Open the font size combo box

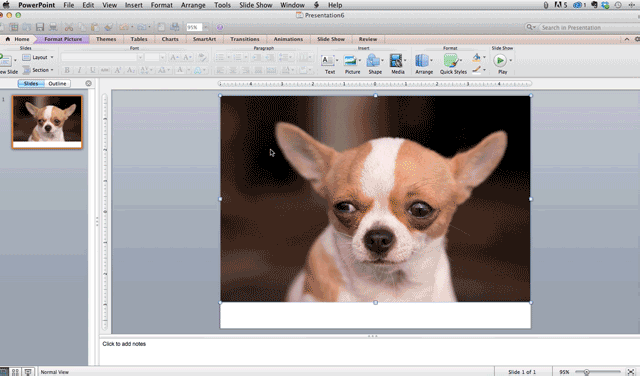coord(155,57)
